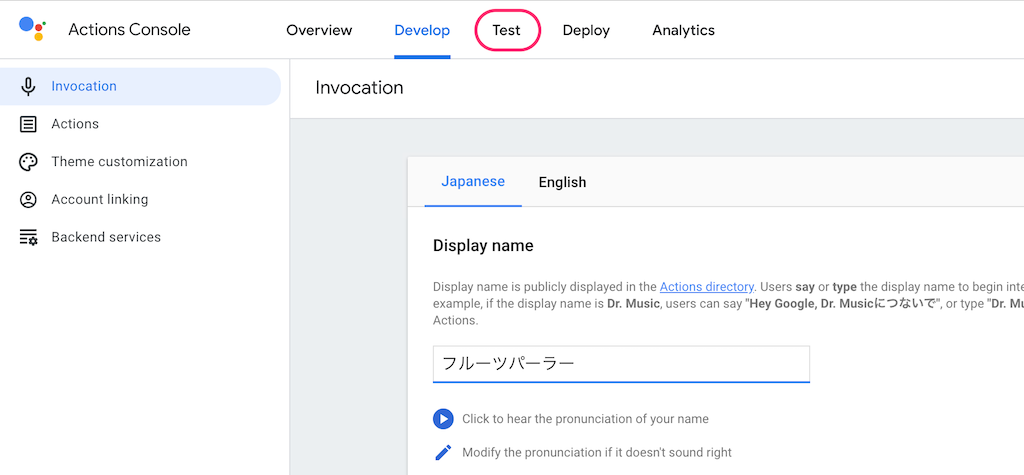Click the 'Display name' heading

(x=483, y=246)
